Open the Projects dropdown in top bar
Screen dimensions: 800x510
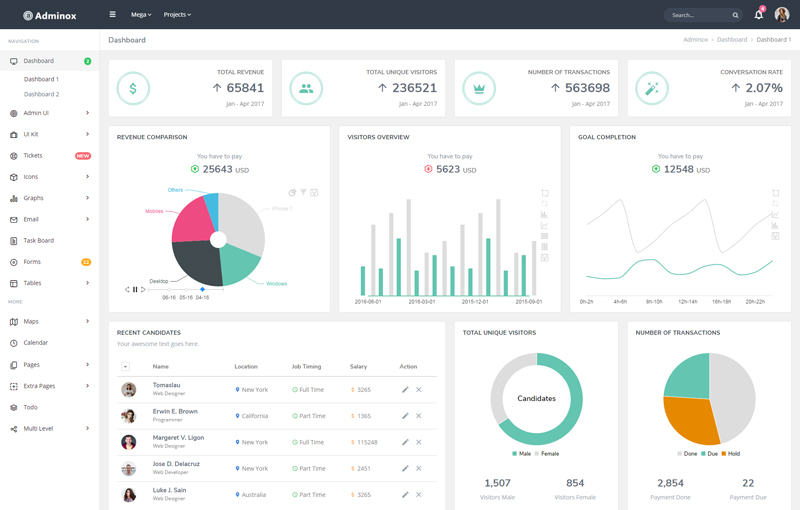coord(177,15)
